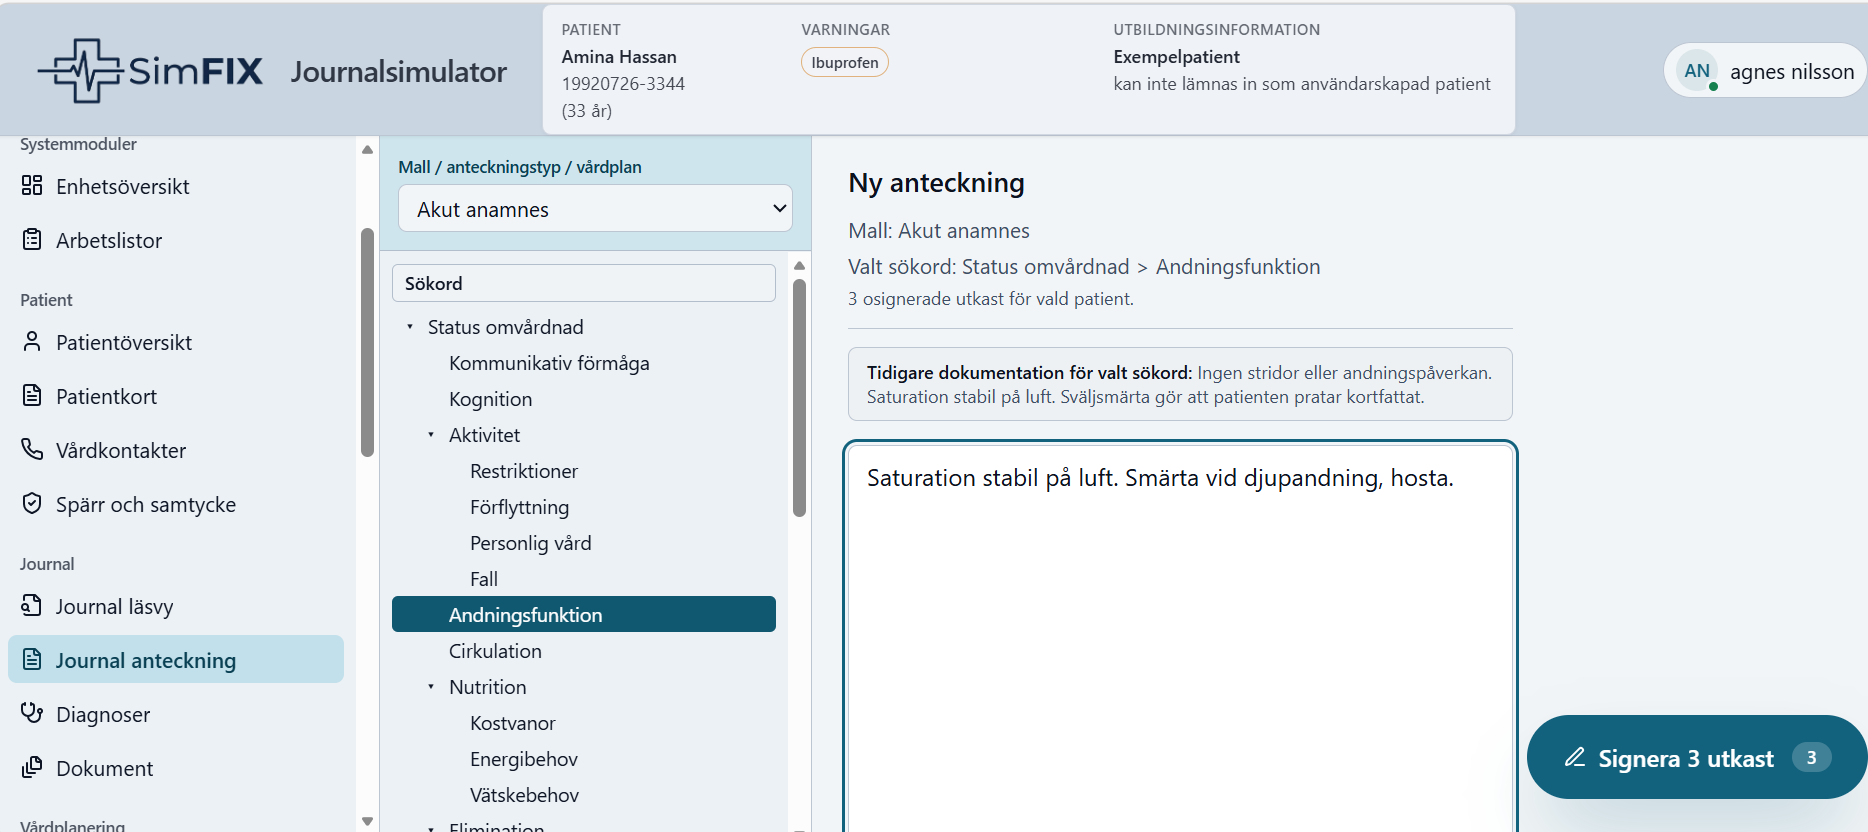1868x832 pixels.
Task: Select Kommunikativ förmåga keyword
Action: [549, 363]
